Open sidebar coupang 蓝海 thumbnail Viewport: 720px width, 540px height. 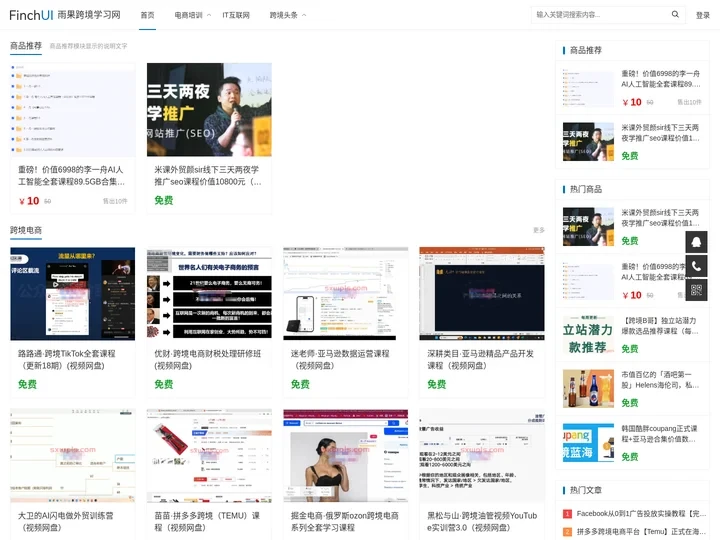pyautogui.click(x=588, y=443)
